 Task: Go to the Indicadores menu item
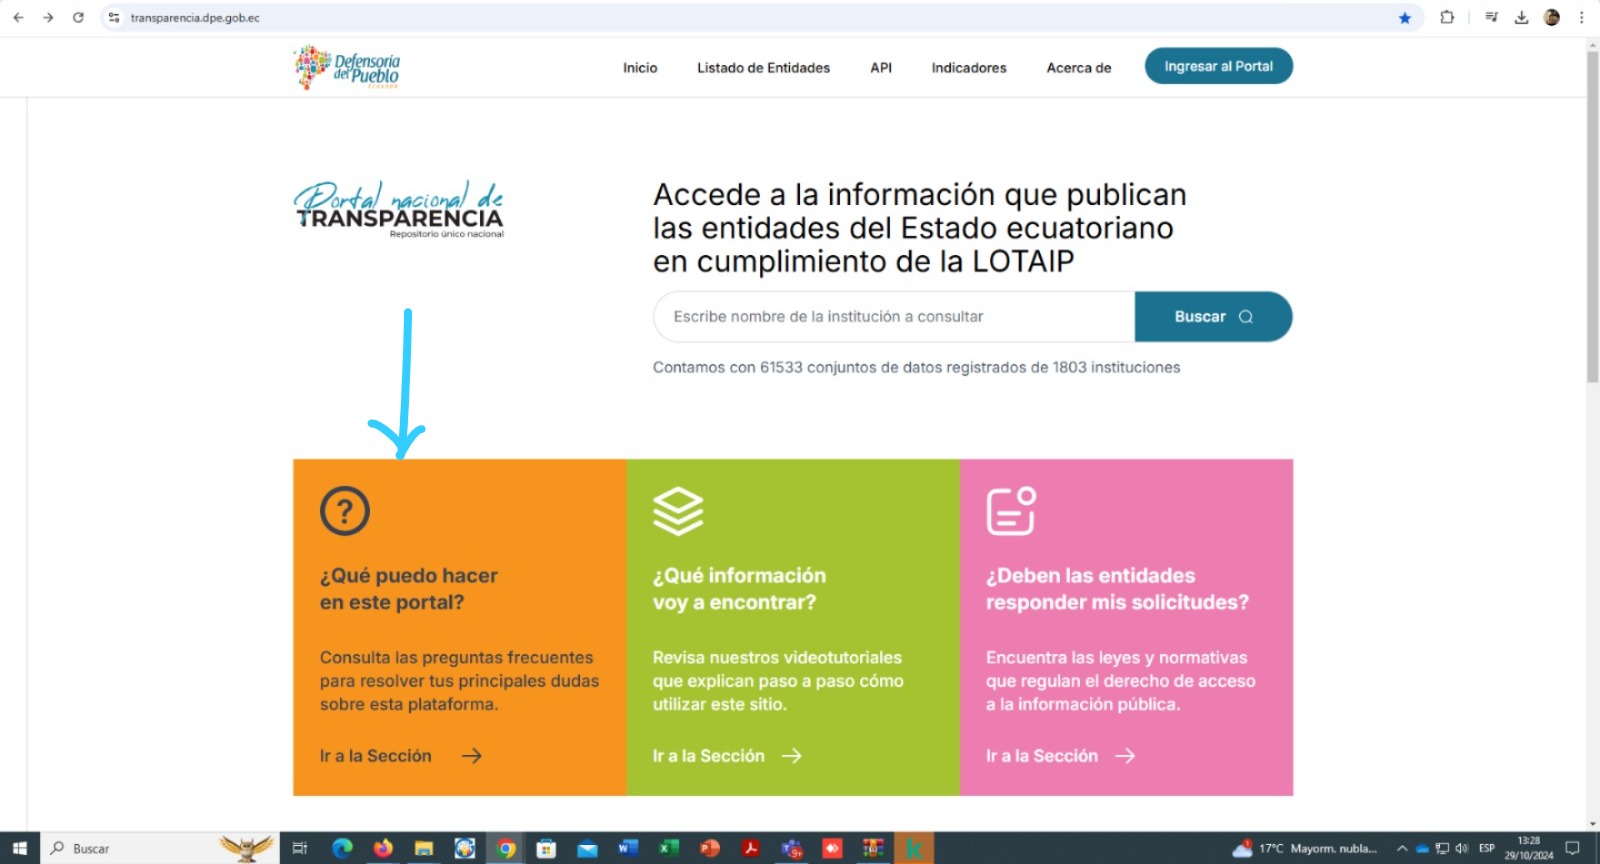[968, 68]
